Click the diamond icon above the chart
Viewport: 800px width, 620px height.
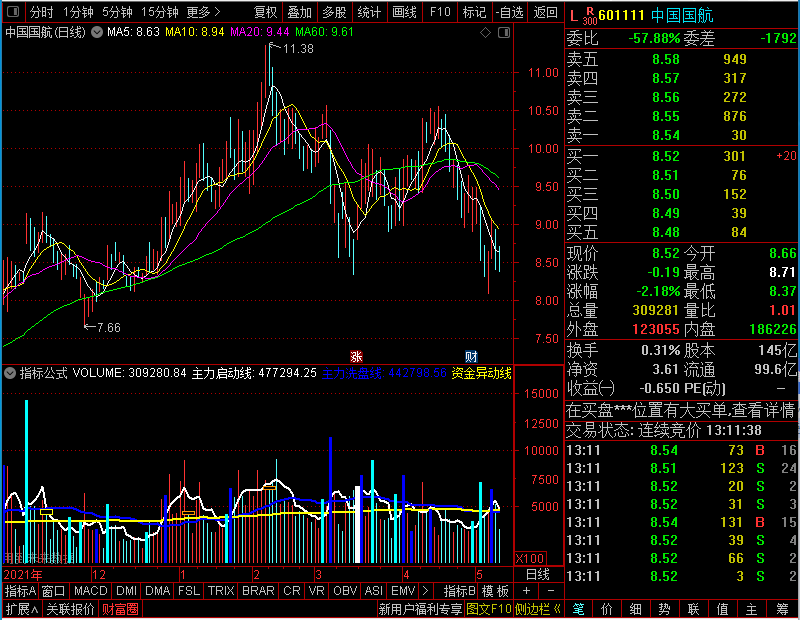[485, 33]
